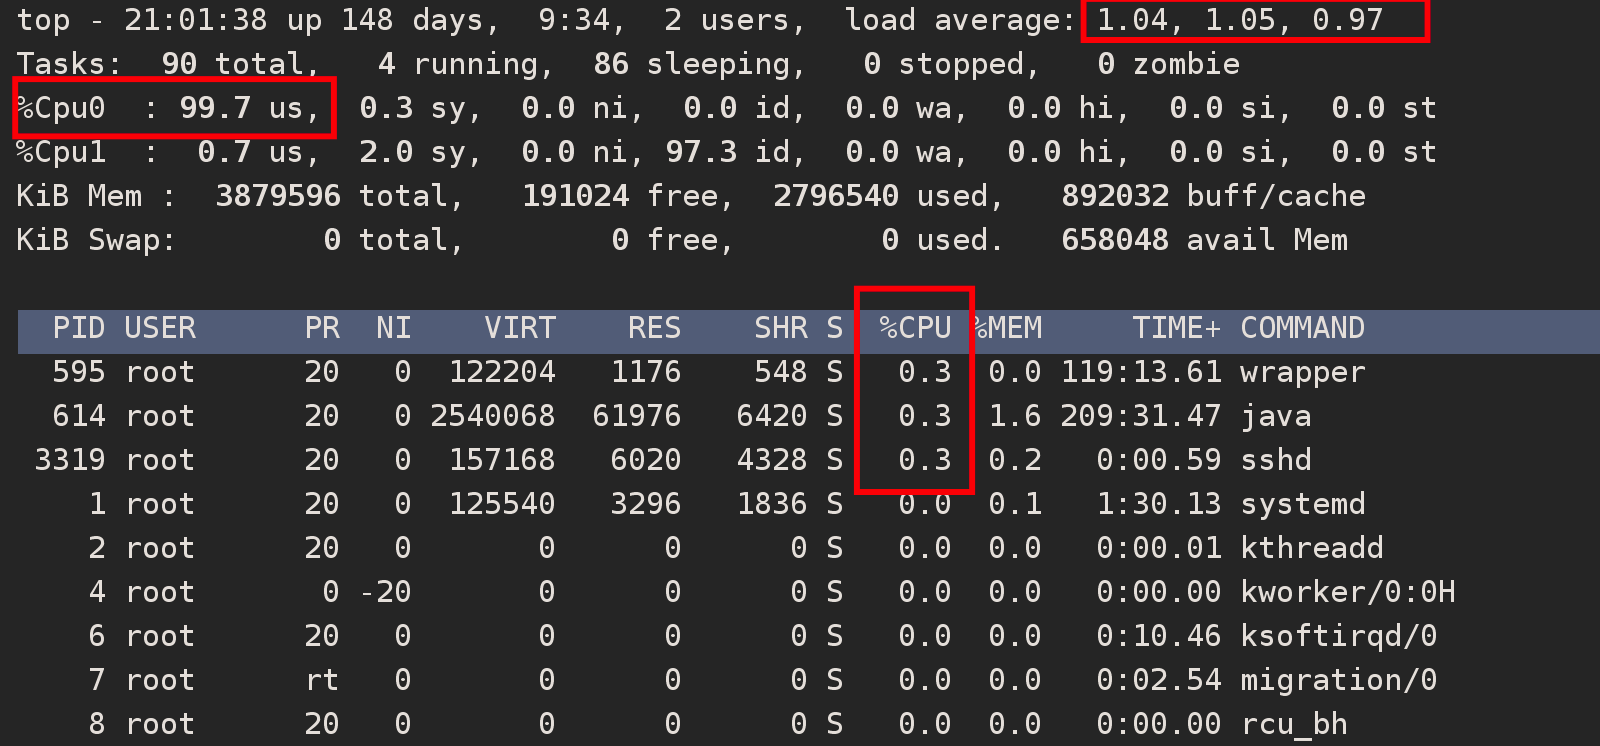Click the 97.3 id value for Cpu1
This screenshot has height=746, width=1600.
pyautogui.click(x=701, y=152)
